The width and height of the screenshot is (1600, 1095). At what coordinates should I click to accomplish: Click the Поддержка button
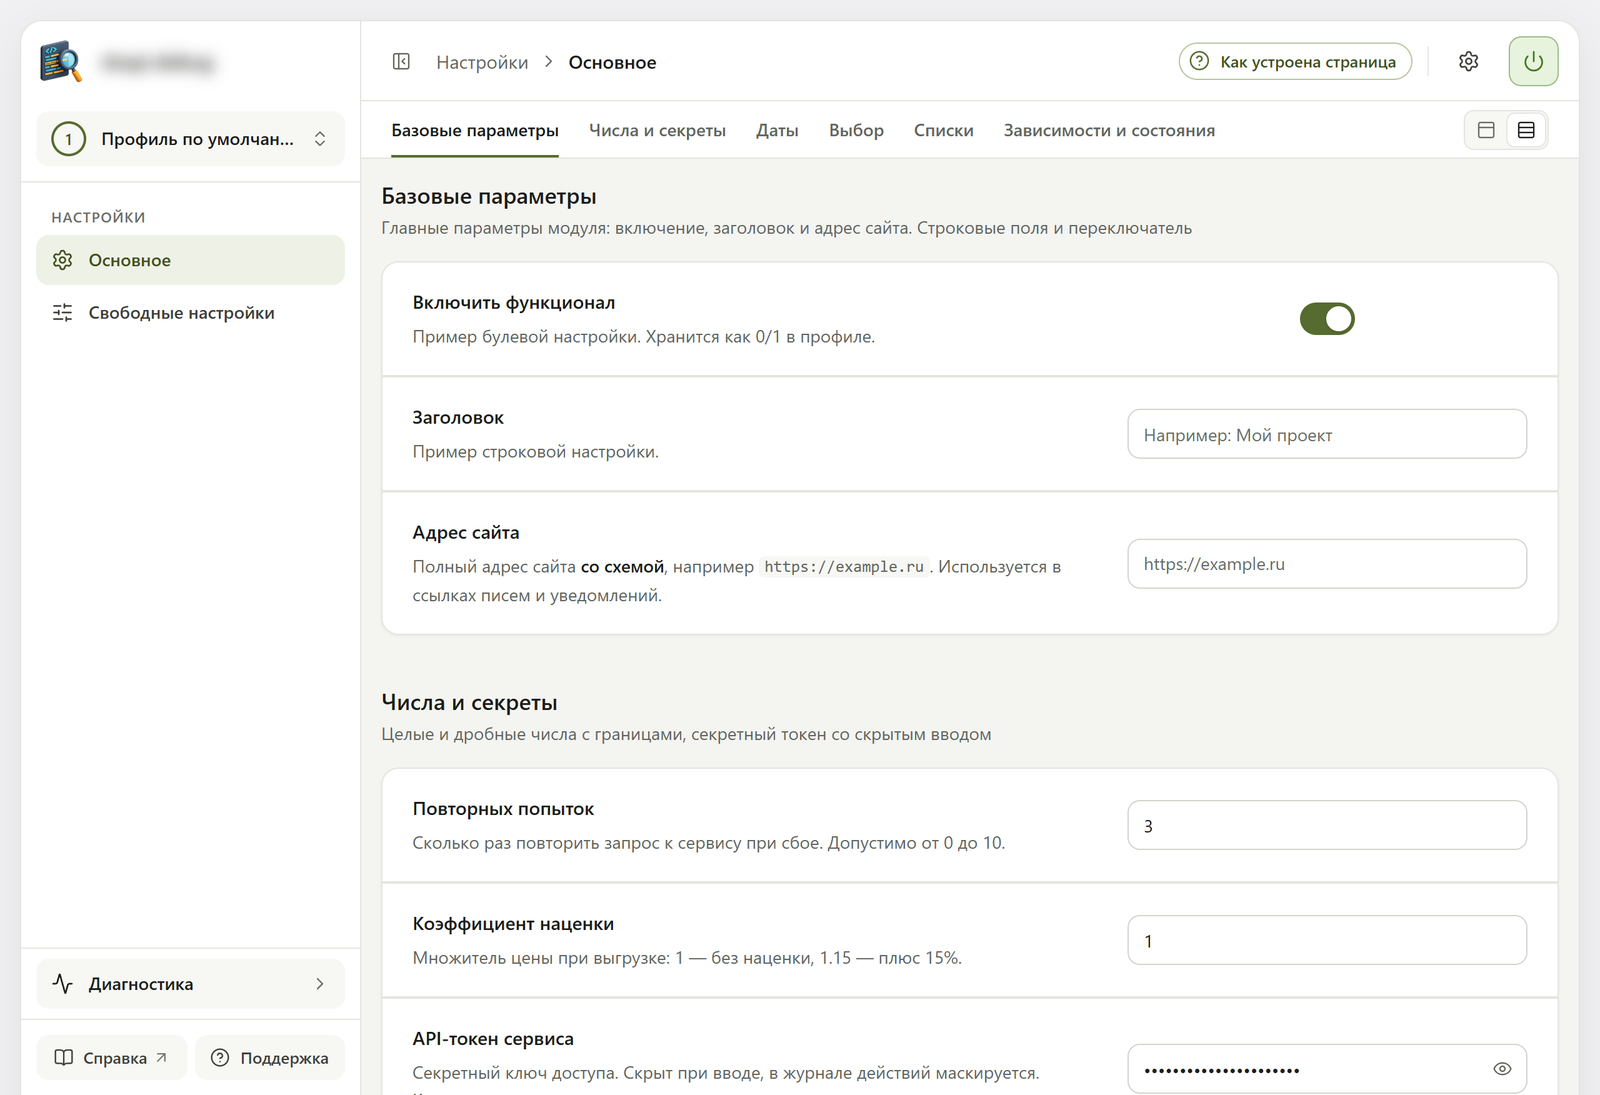coord(270,1058)
